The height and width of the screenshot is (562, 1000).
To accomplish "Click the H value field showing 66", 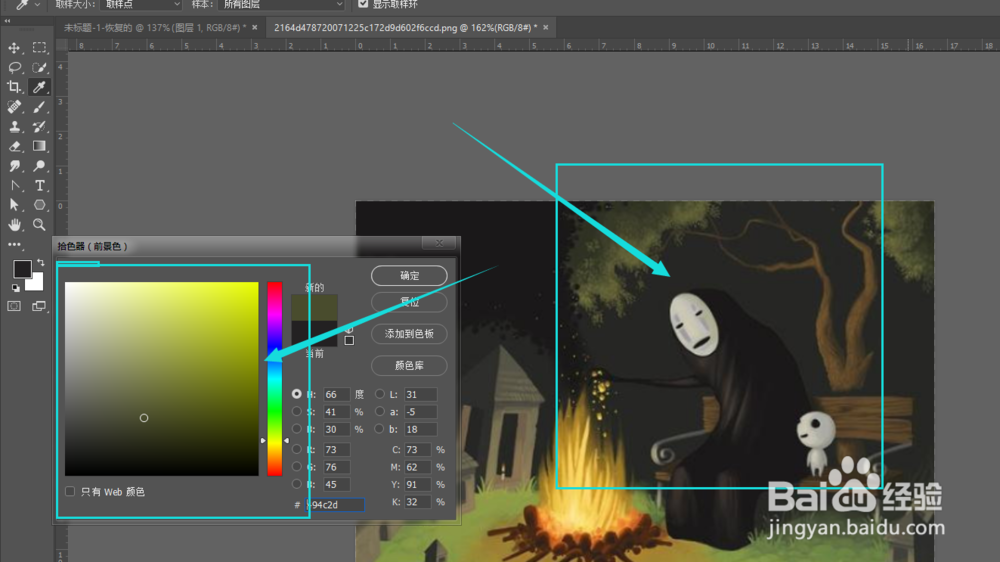I will coord(336,394).
